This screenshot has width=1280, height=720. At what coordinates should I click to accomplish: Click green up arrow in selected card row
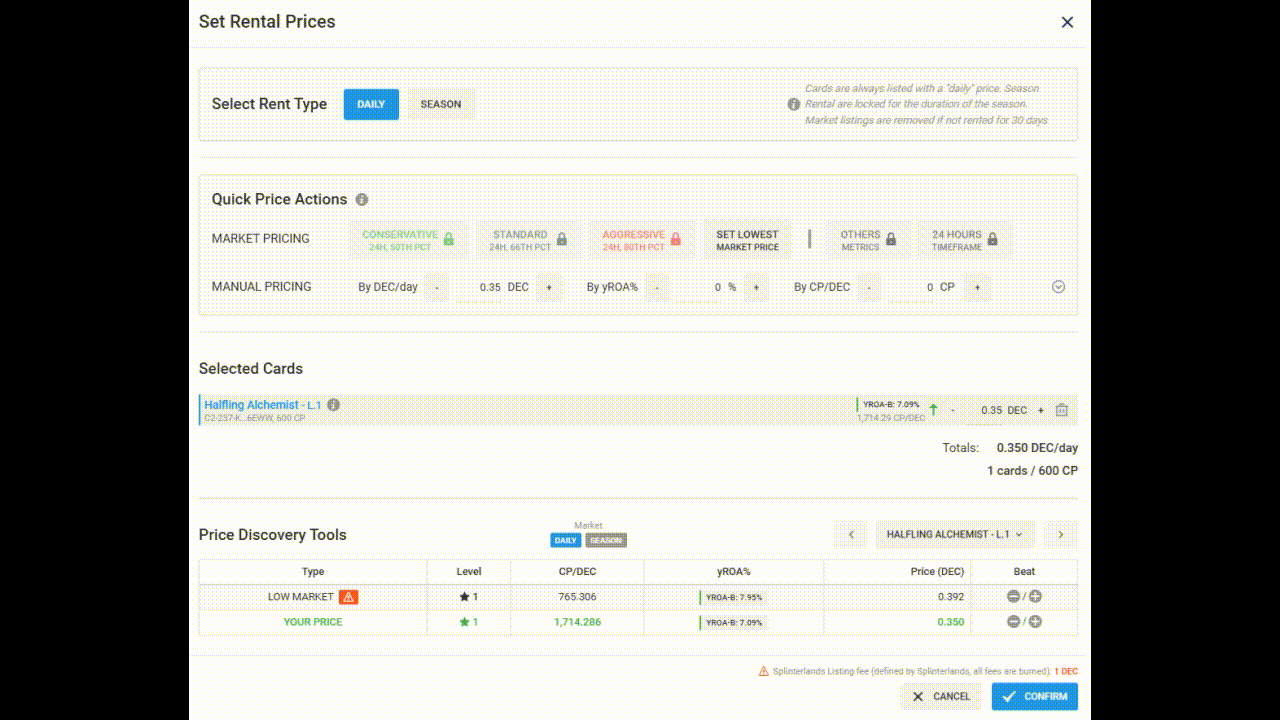(933, 410)
